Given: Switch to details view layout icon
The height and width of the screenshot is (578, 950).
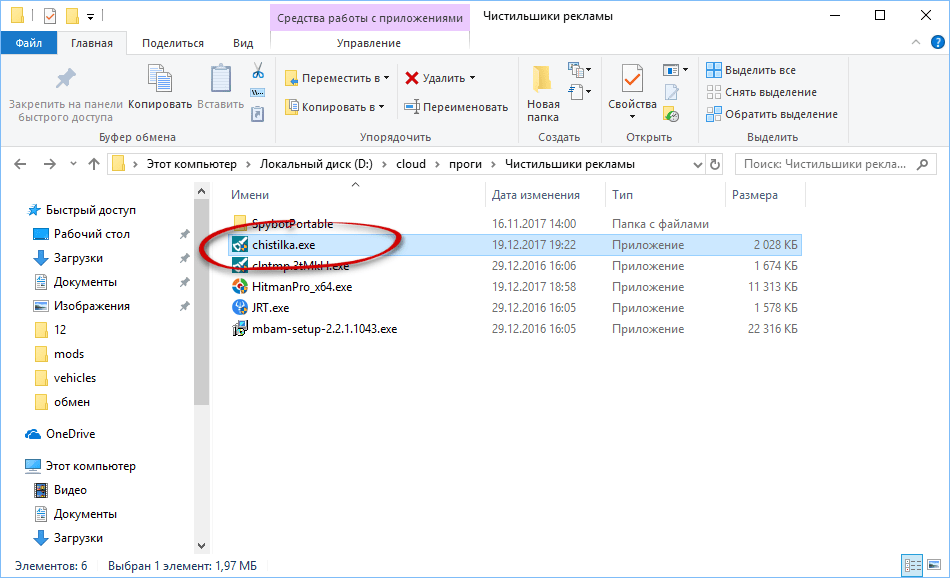Looking at the screenshot, I should (911, 566).
